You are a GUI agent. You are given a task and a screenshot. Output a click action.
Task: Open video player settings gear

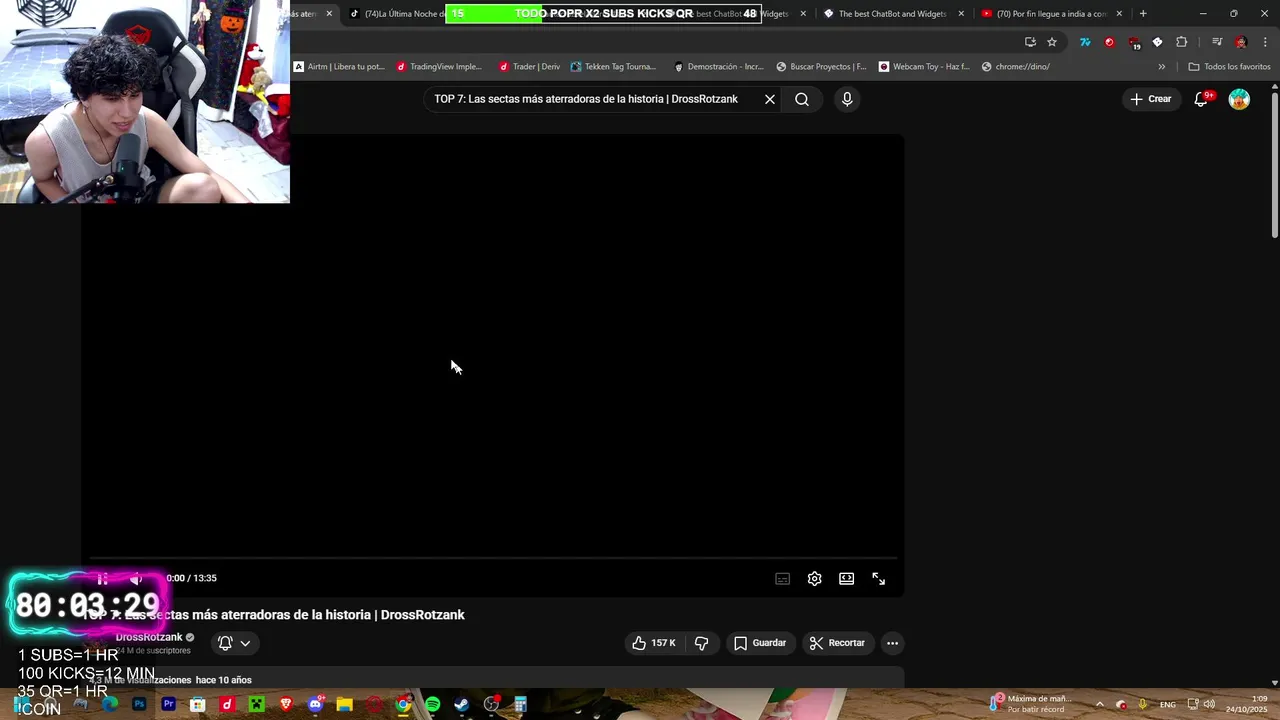click(815, 578)
